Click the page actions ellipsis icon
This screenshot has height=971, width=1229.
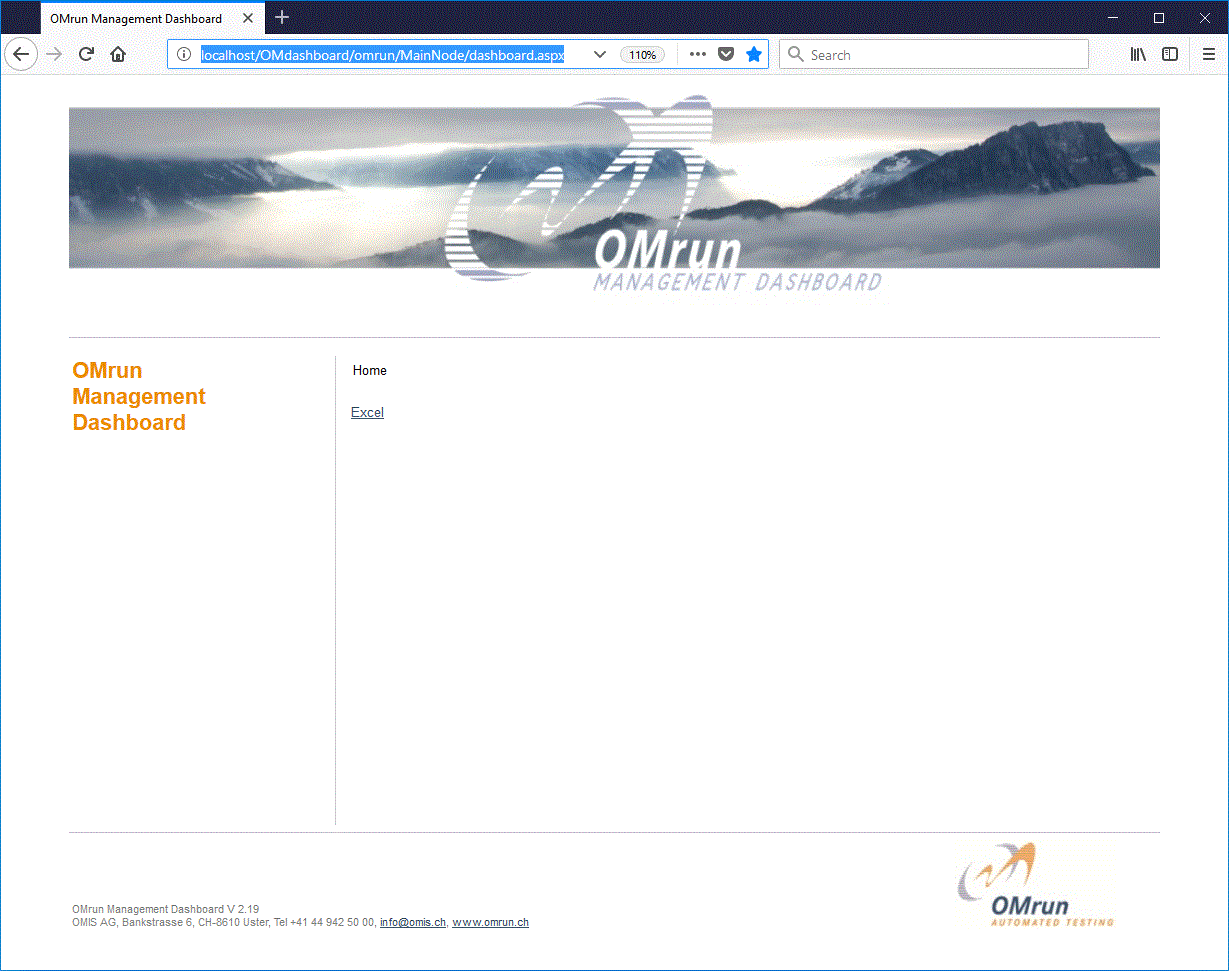[x=697, y=55]
